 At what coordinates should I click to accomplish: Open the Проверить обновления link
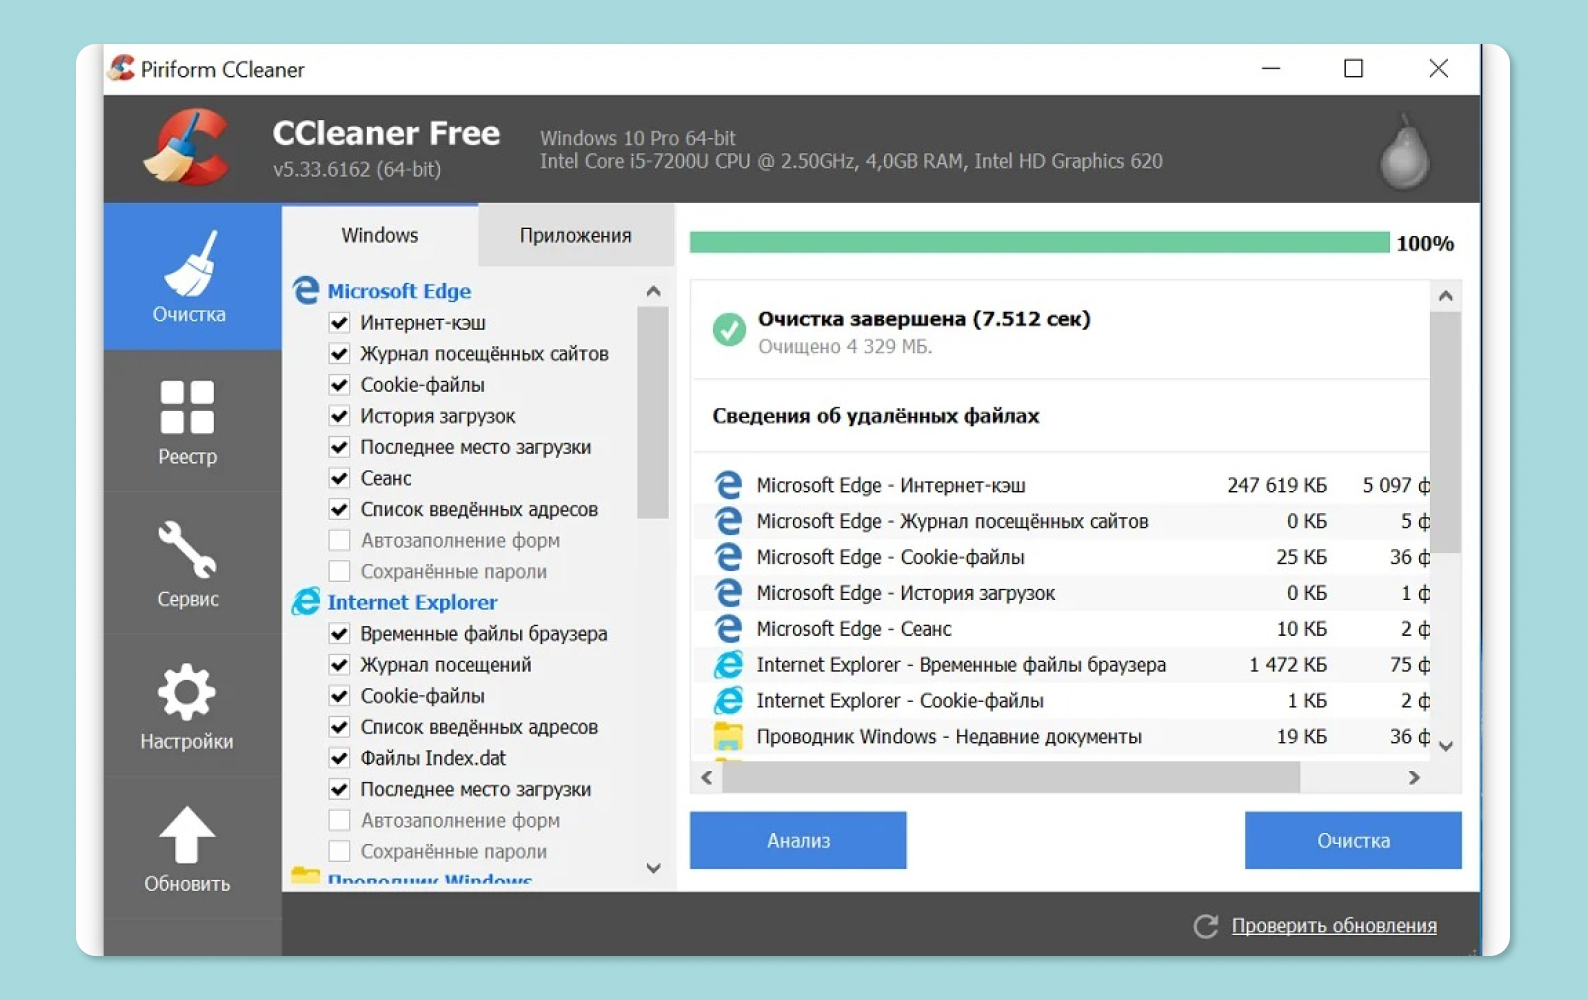tap(1333, 926)
